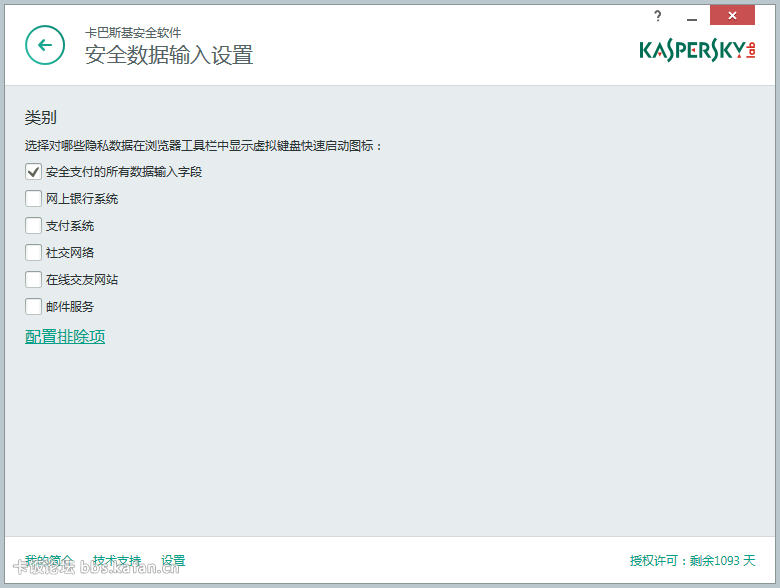Check the 社交网络 option

[x=33, y=252]
